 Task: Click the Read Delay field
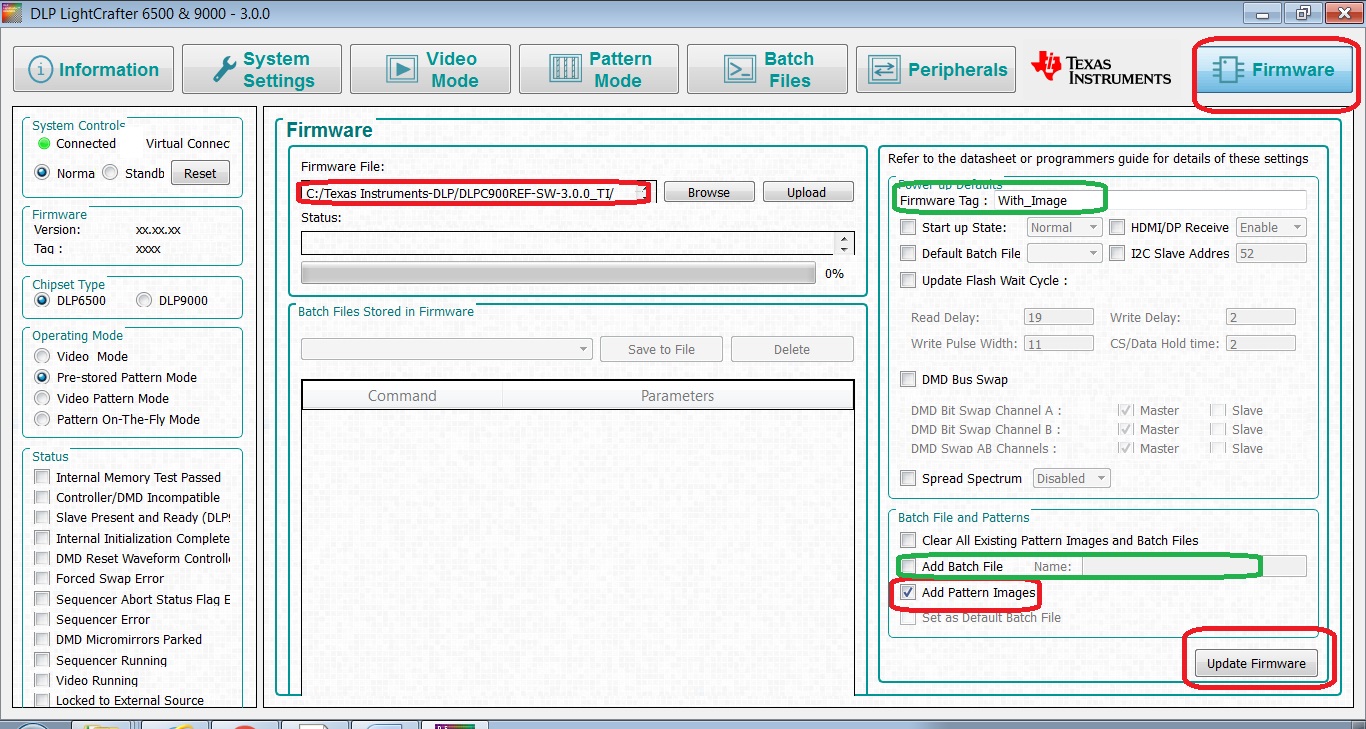[1059, 317]
